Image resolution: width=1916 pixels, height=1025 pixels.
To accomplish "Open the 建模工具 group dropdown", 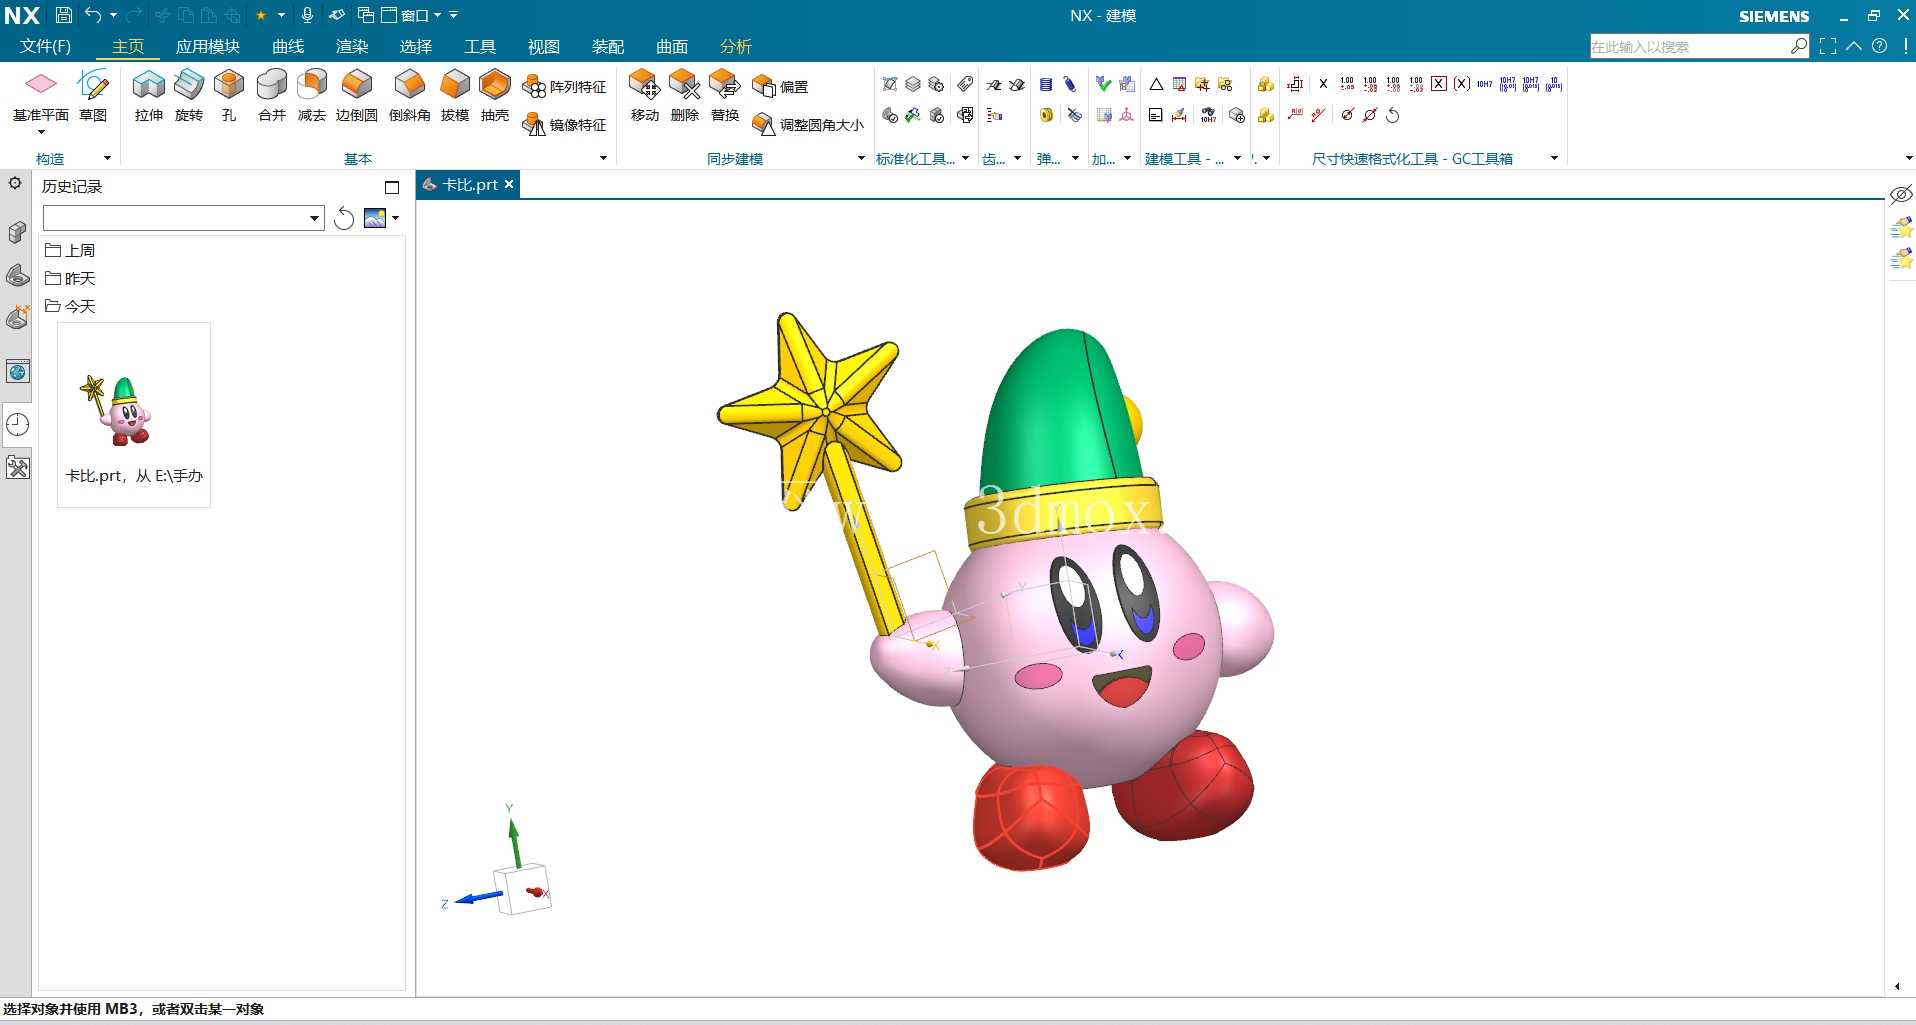I will pyautogui.click(x=1237, y=158).
